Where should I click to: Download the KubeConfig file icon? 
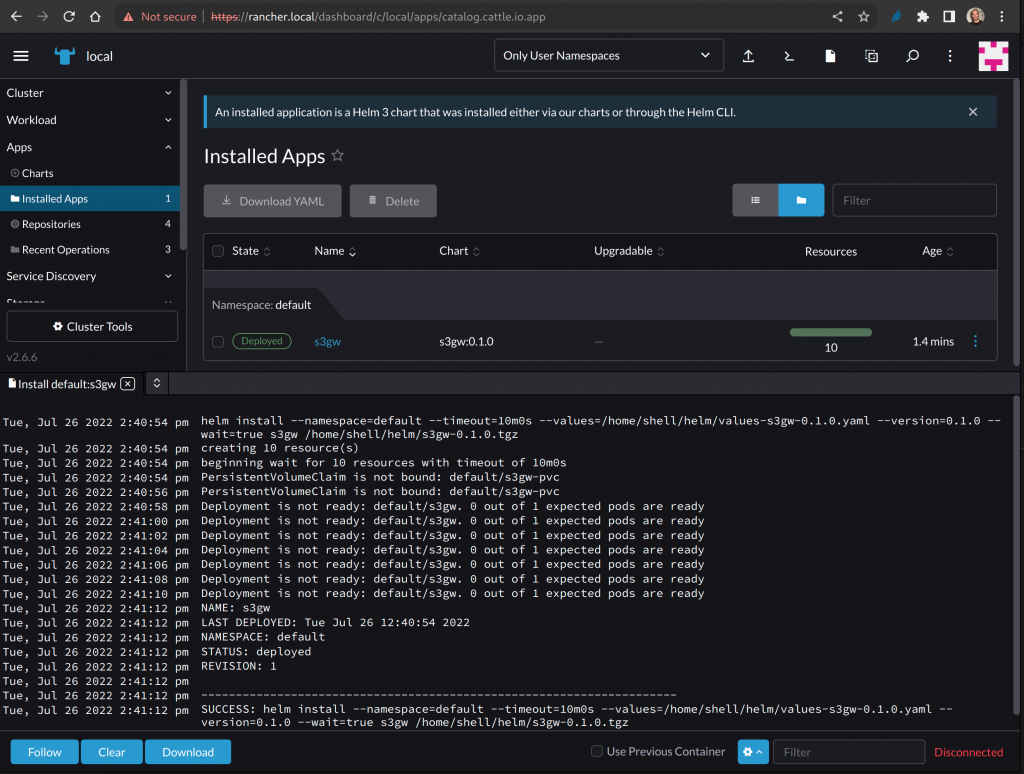click(830, 56)
